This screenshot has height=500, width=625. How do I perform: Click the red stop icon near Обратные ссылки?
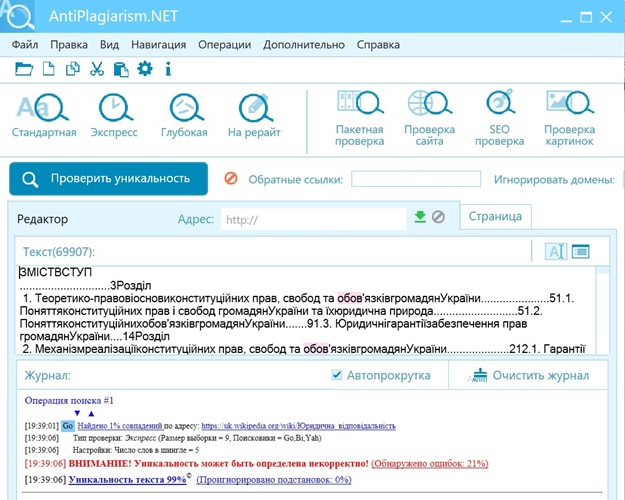coord(231,178)
